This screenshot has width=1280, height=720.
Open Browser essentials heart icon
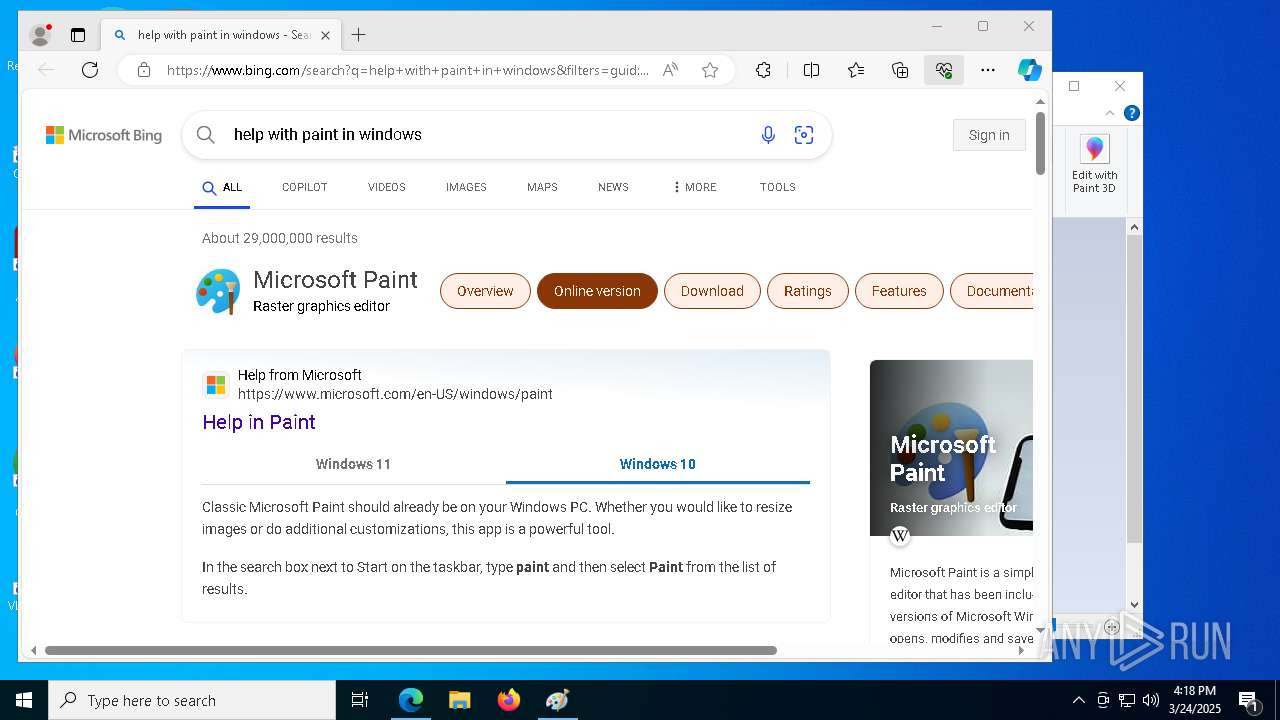[x=944, y=70]
